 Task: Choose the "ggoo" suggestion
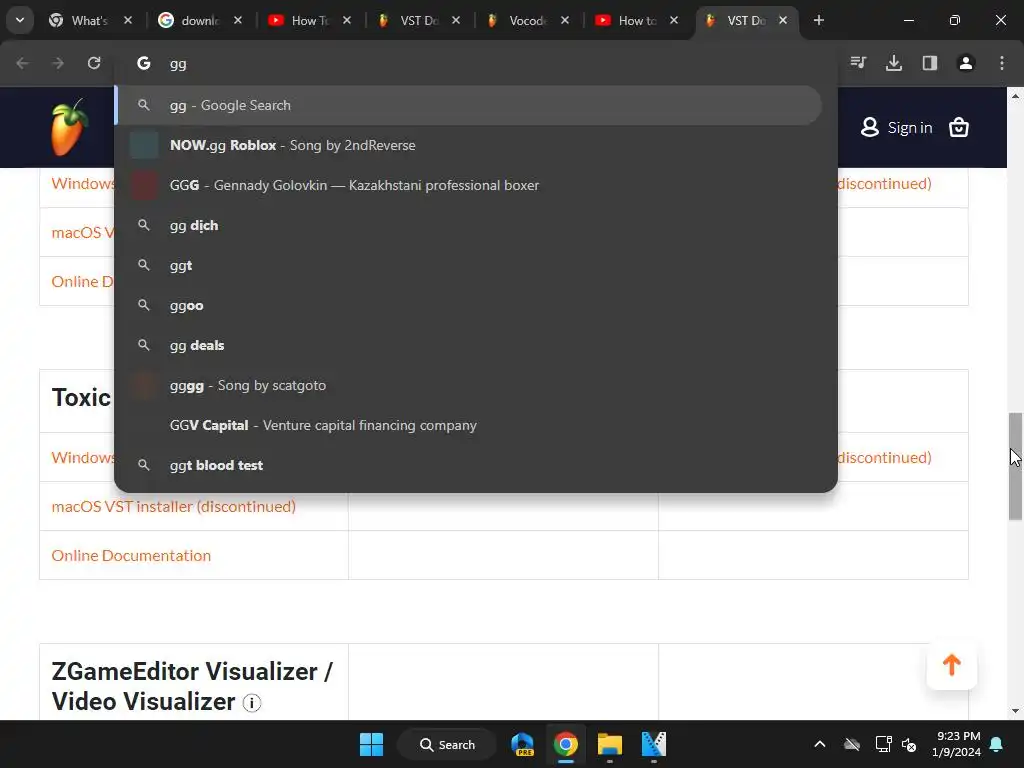tap(468, 305)
